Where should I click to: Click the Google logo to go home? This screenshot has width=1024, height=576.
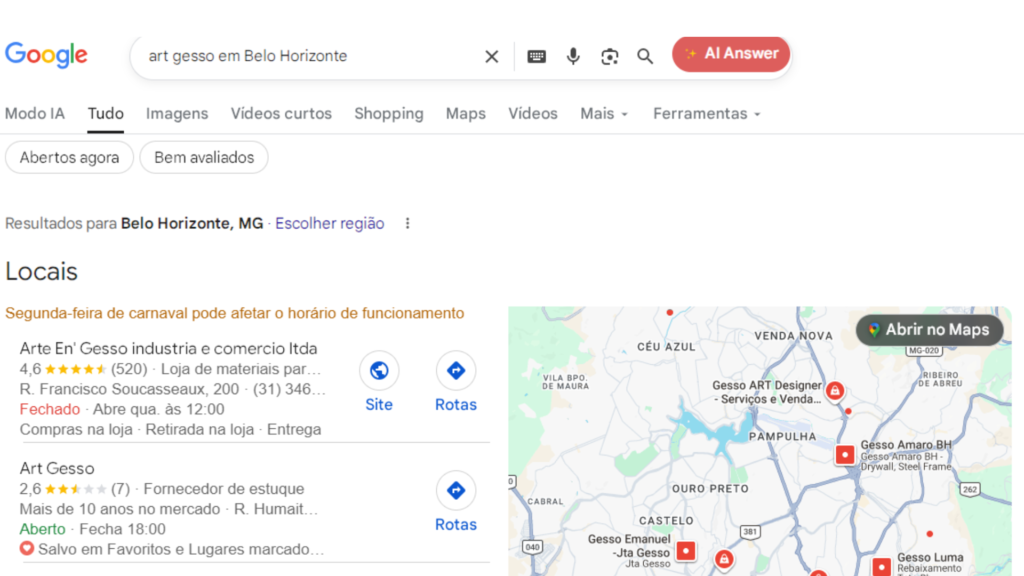(x=46, y=55)
